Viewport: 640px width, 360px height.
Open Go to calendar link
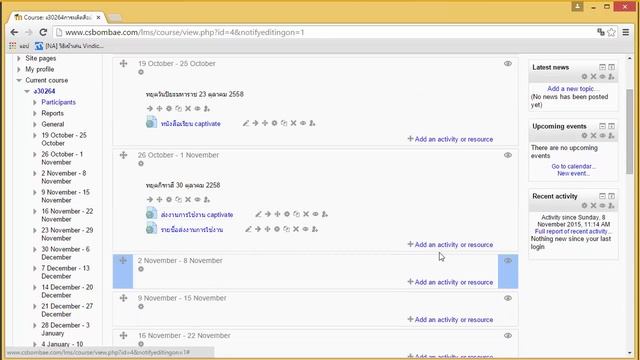pos(573,167)
